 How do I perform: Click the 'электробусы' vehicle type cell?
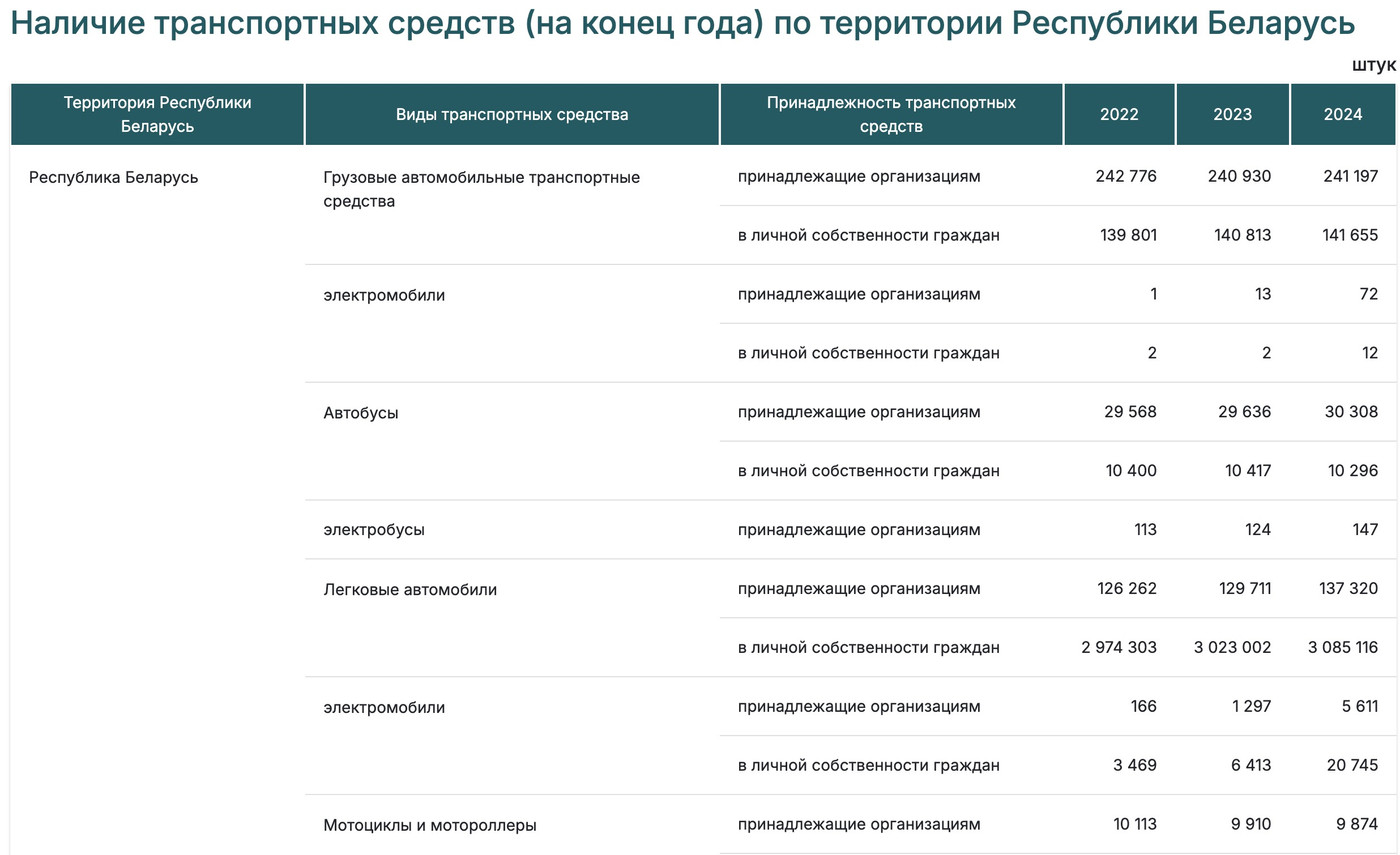click(x=374, y=530)
